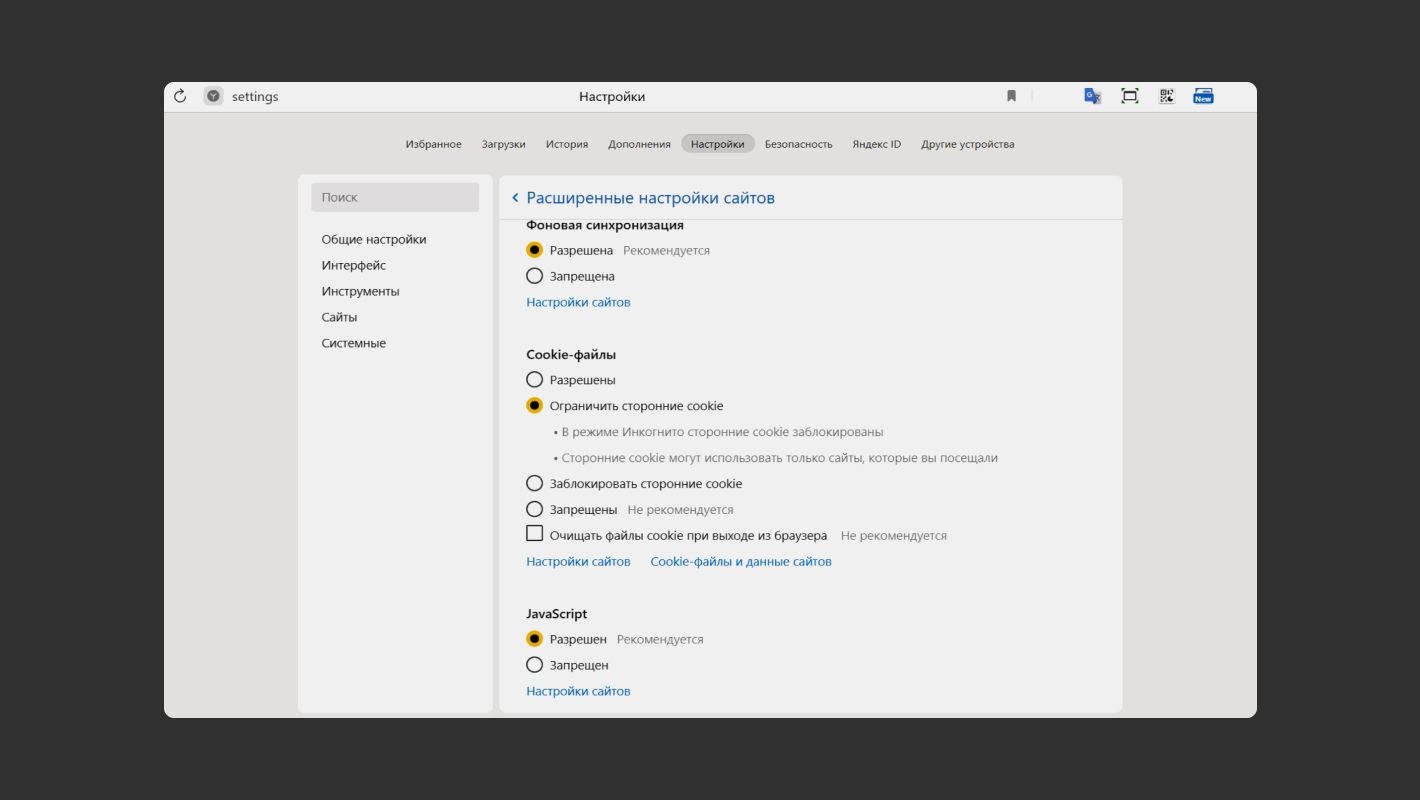Open the Загрузки tab
The height and width of the screenshot is (800, 1420).
503,144
